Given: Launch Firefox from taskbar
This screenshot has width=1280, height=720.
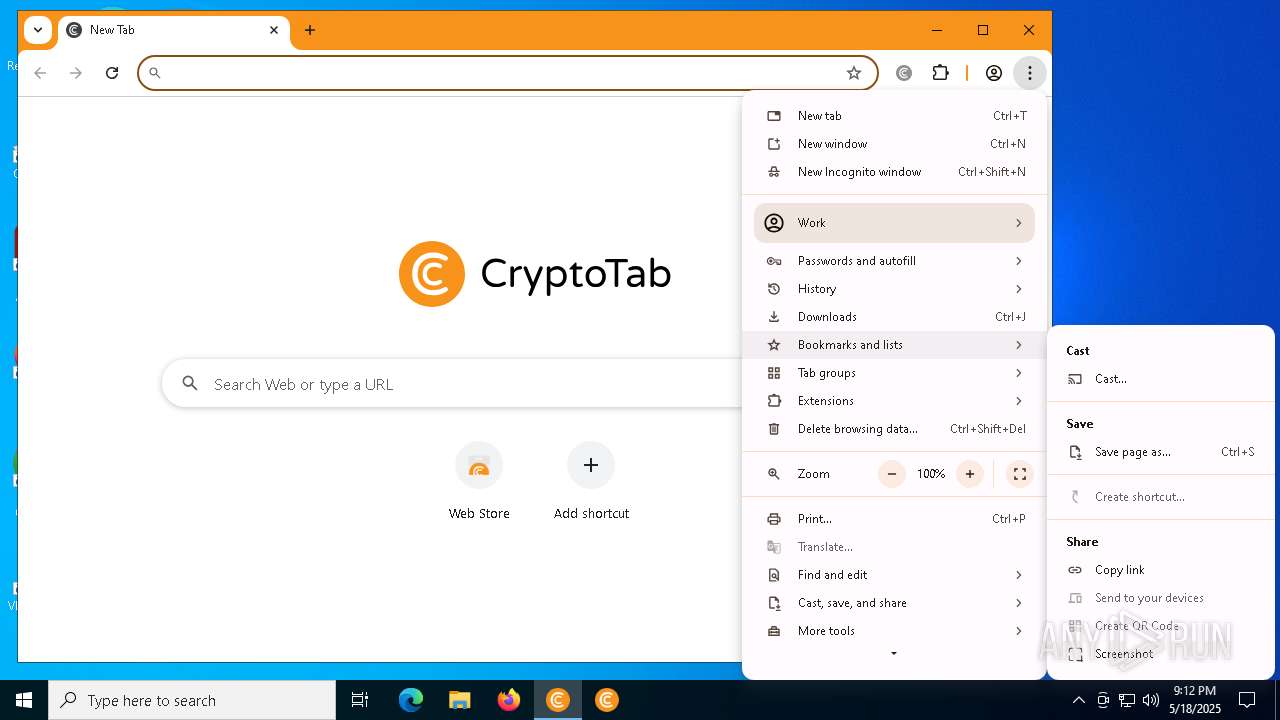Looking at the screenshot, I should 509,700.
